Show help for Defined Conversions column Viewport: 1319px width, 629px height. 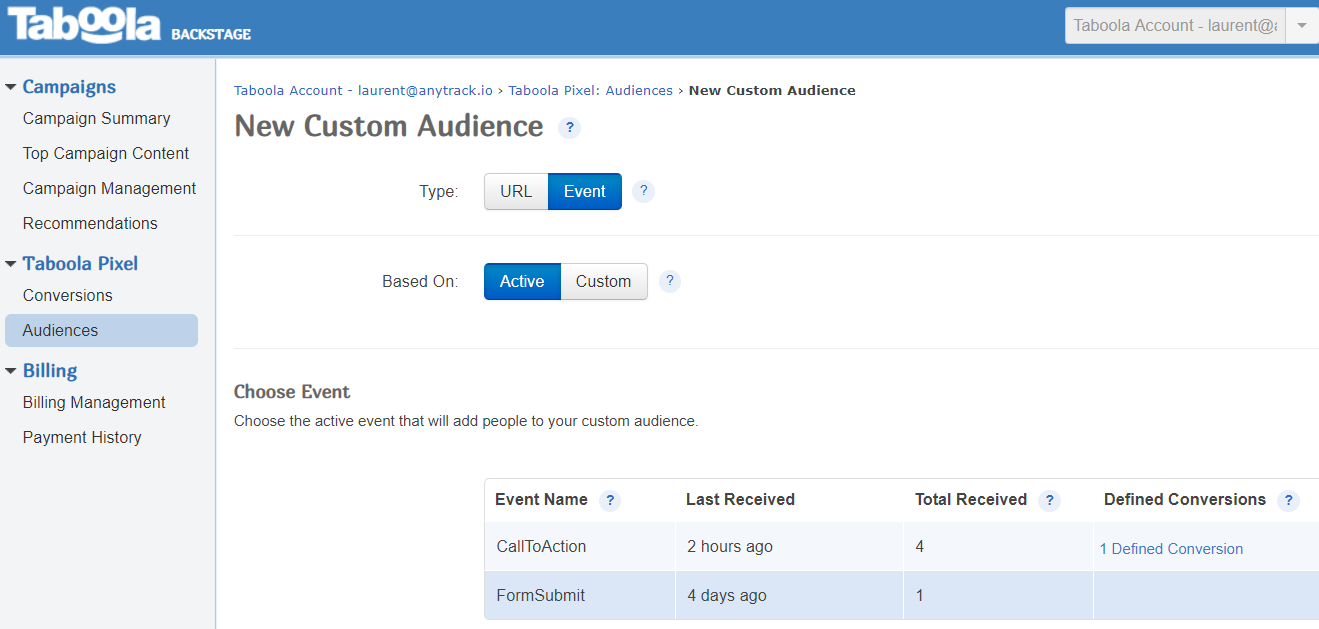[1288, 500]
